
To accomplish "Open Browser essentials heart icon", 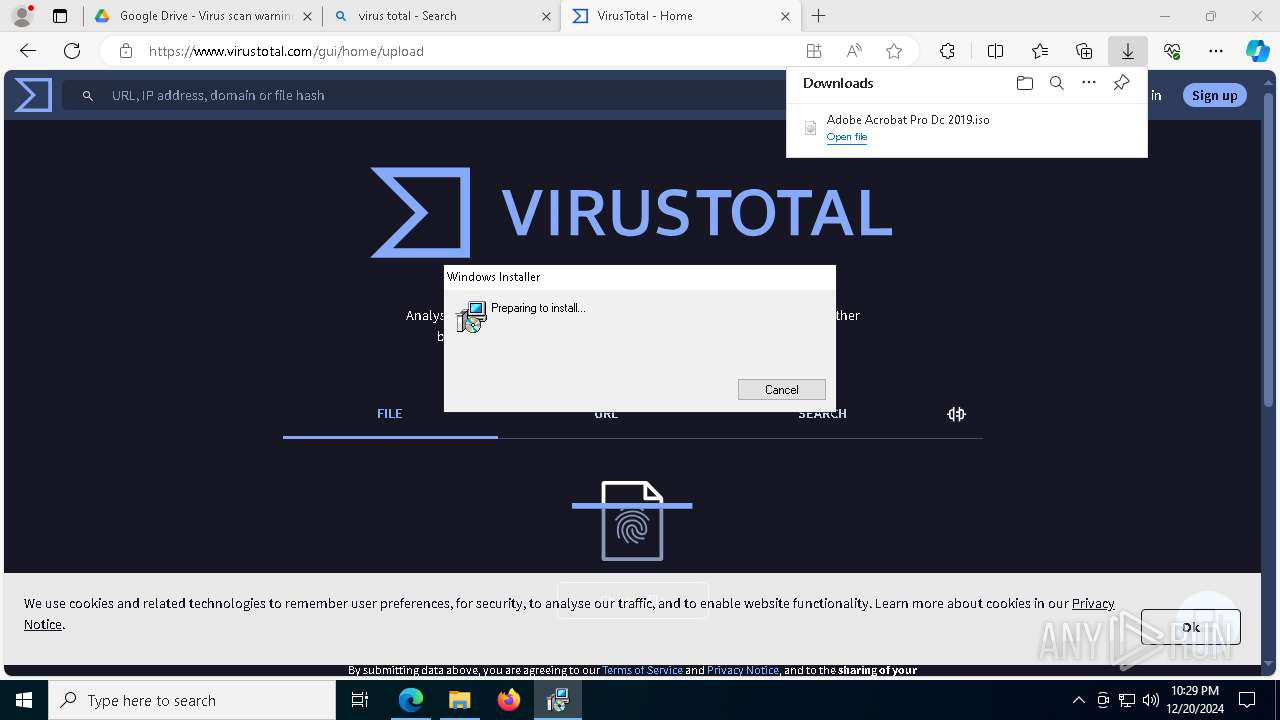I will (1172, 51).
